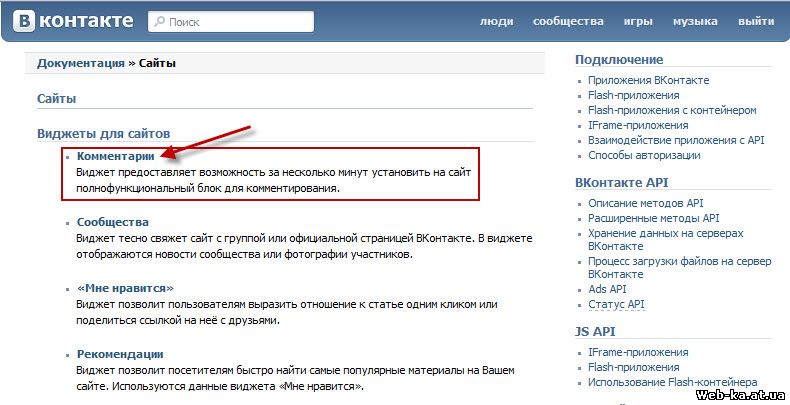This screenshot has width=790, height=405.
Task: Open Описание методов API link
Action: click(x=646, y=203)
